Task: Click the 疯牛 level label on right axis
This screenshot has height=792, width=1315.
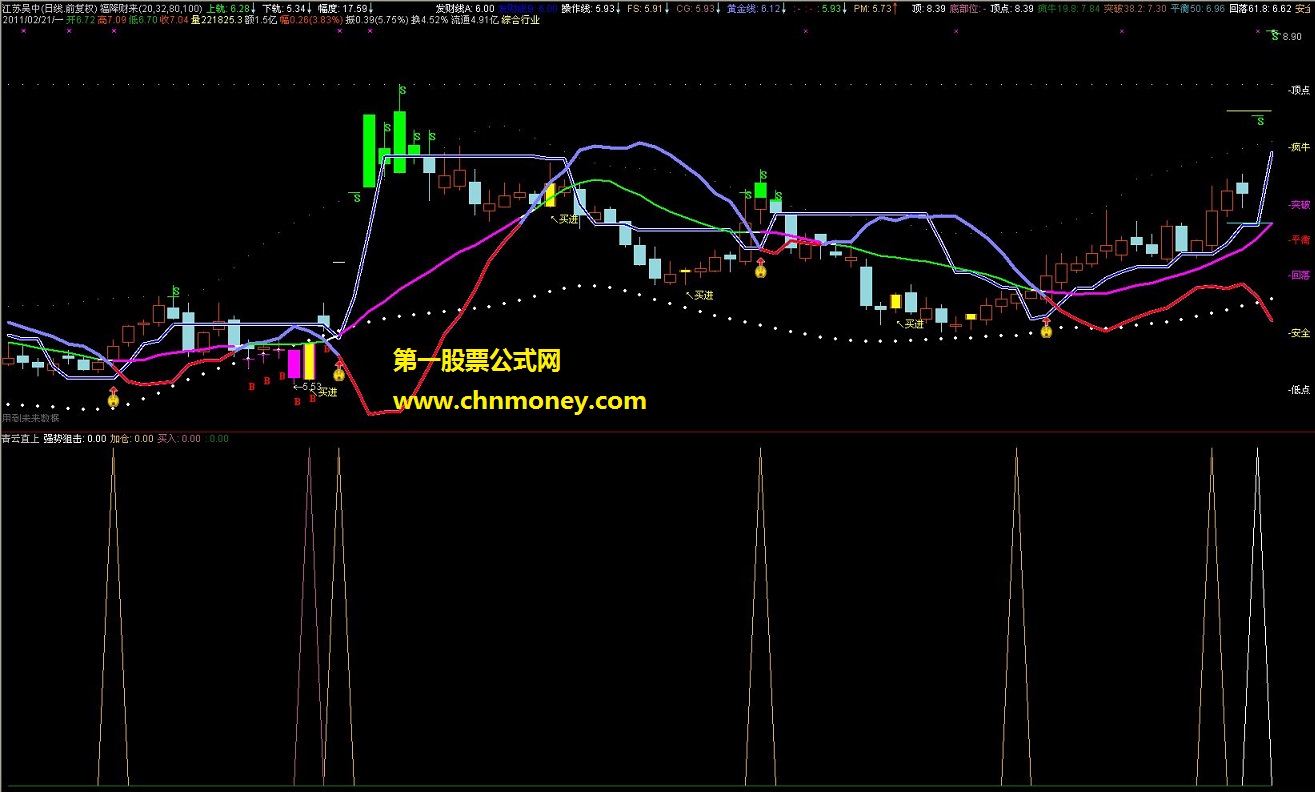Action: pos(1300,147)
